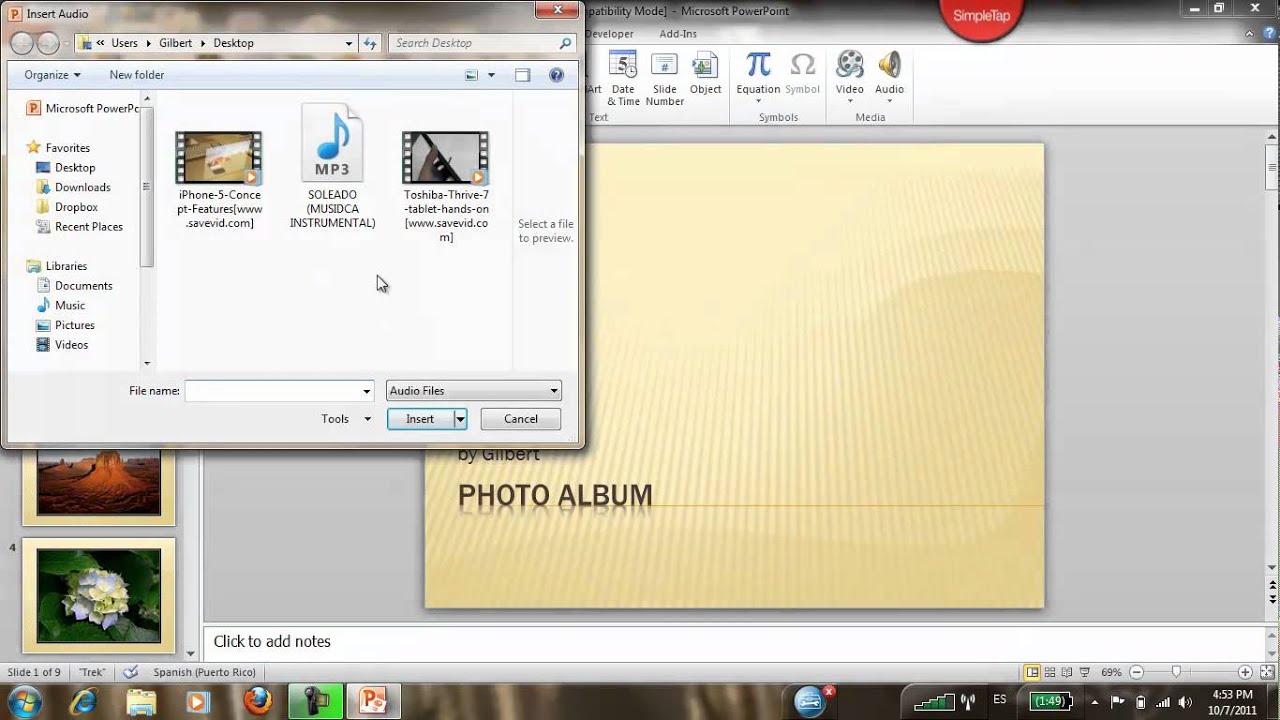Insert Video from ribbon Media group
The image size is (1280, 720).
pos(849,77)
